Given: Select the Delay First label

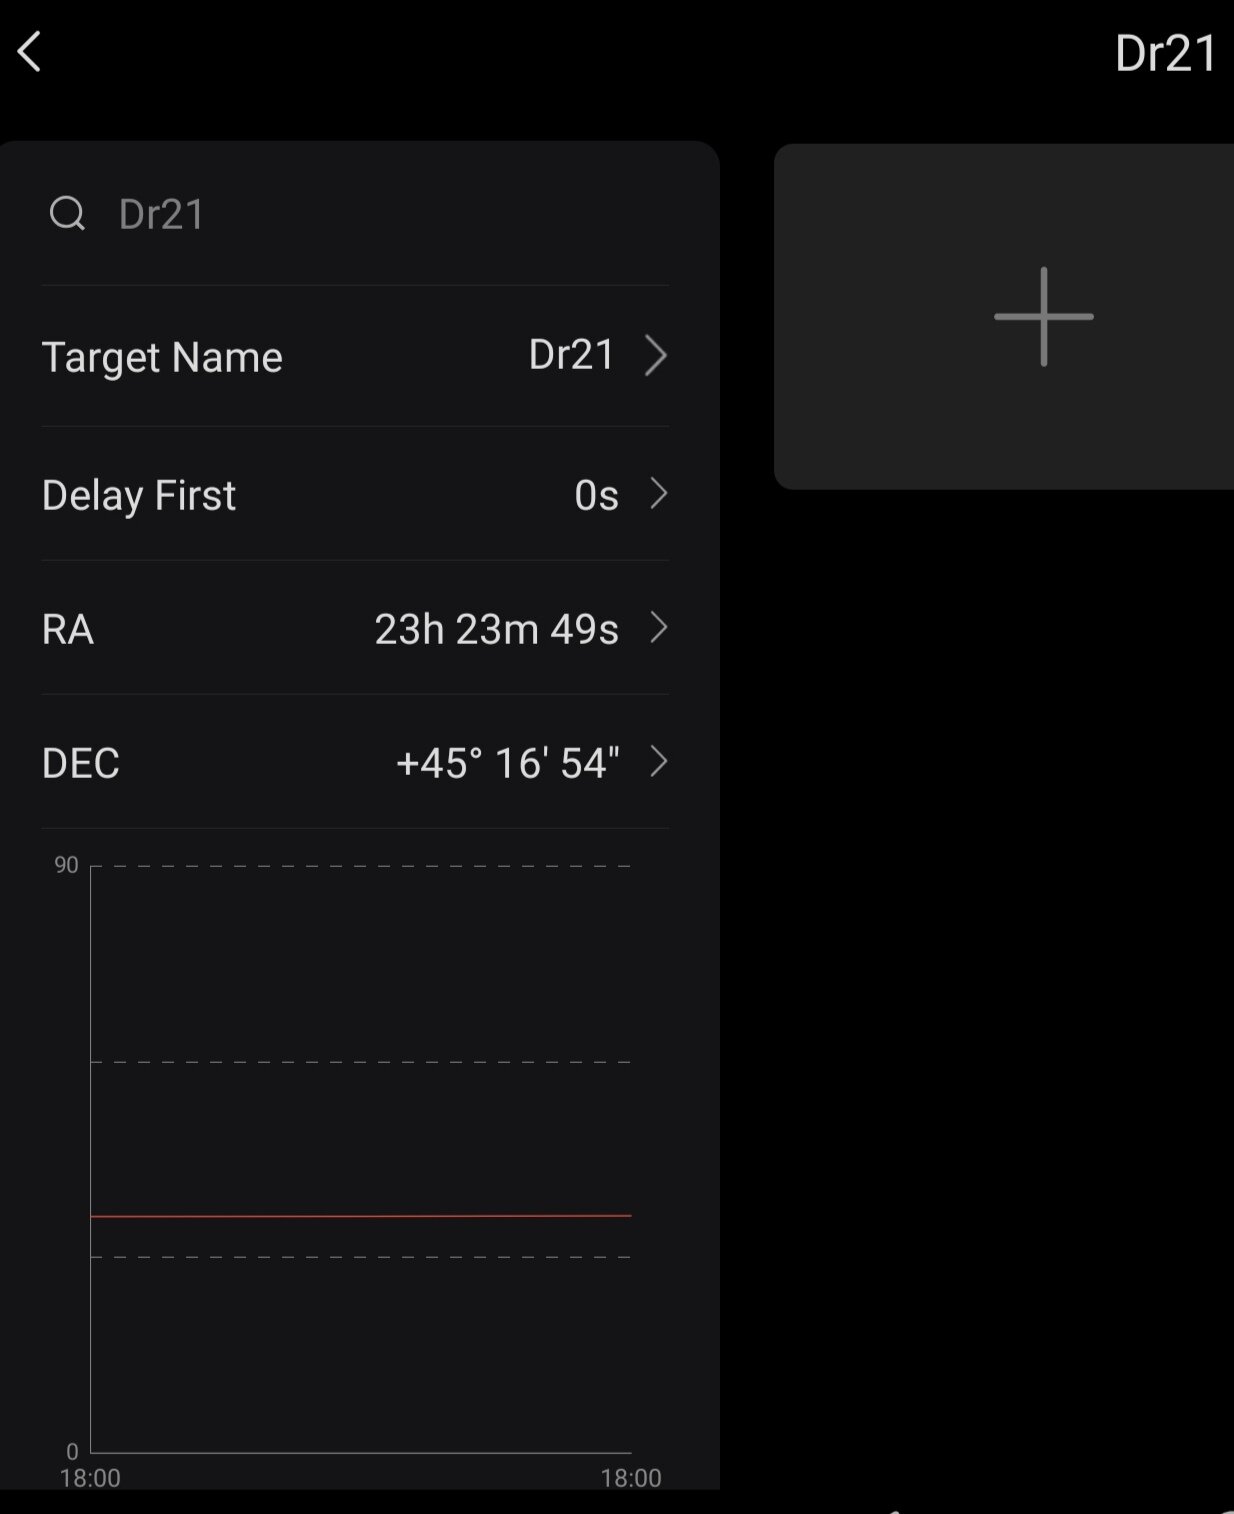Looking at the screenshot, I should 139,495.
